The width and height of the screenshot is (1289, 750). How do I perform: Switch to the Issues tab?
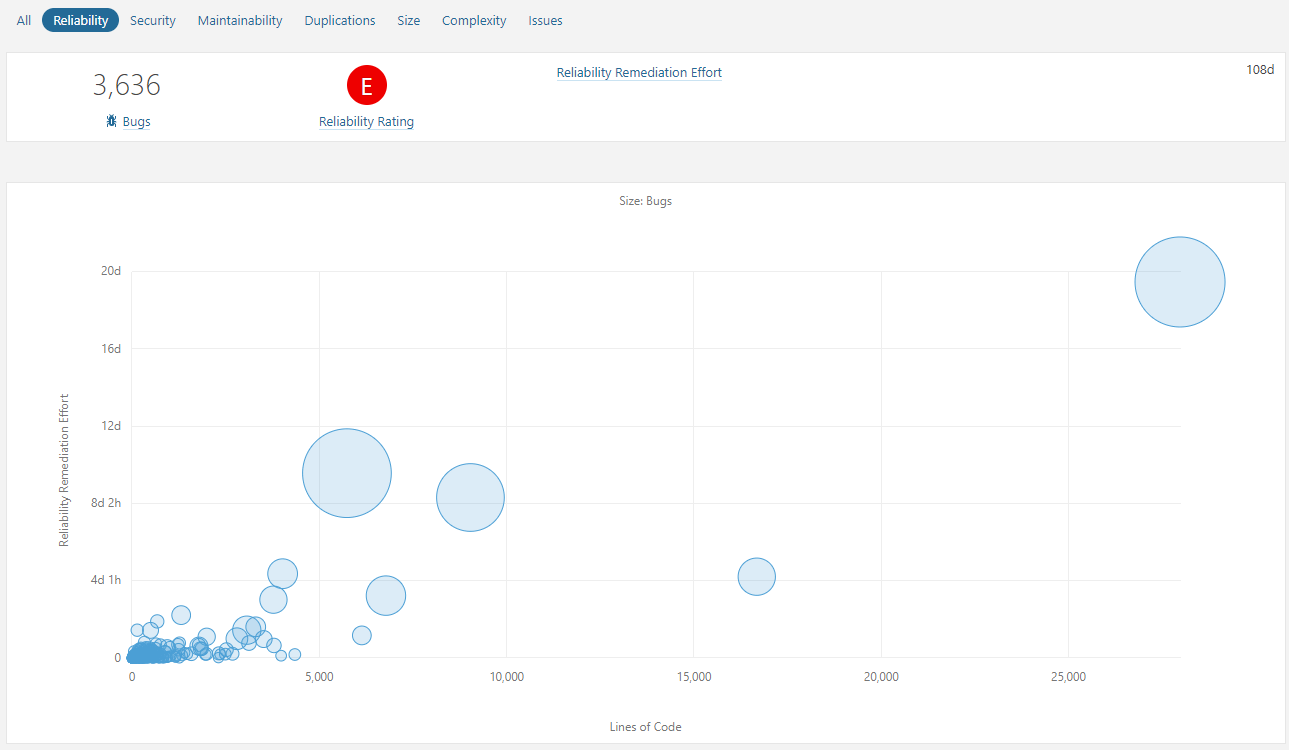(545, 20)
